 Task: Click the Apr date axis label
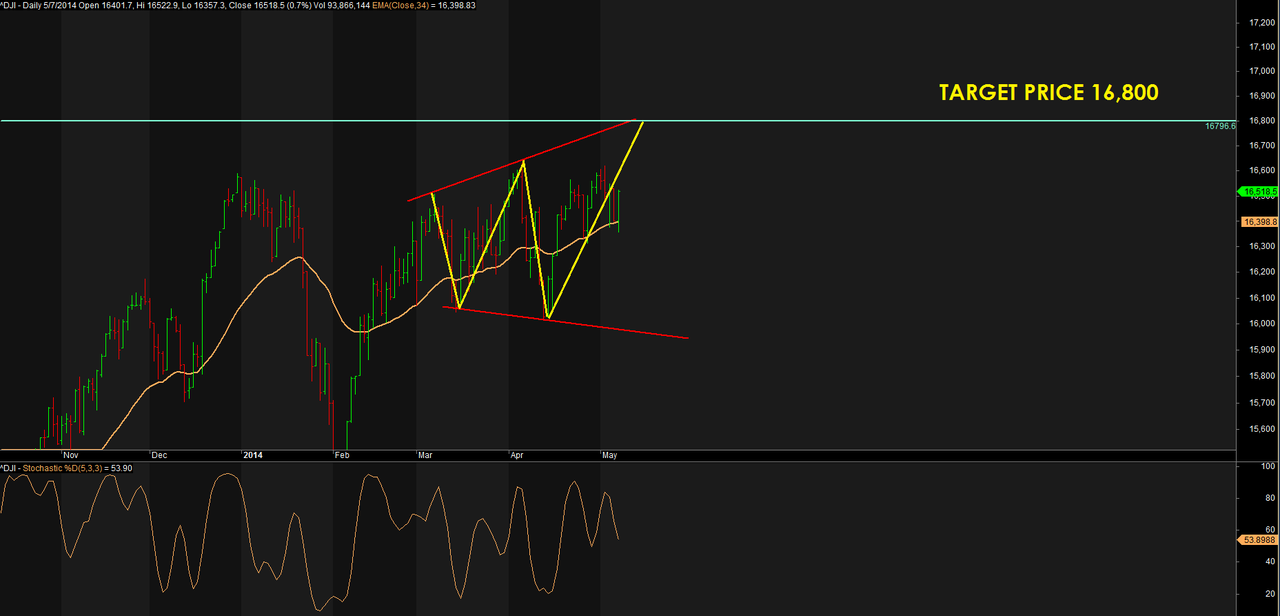click(x=517, y=455)
